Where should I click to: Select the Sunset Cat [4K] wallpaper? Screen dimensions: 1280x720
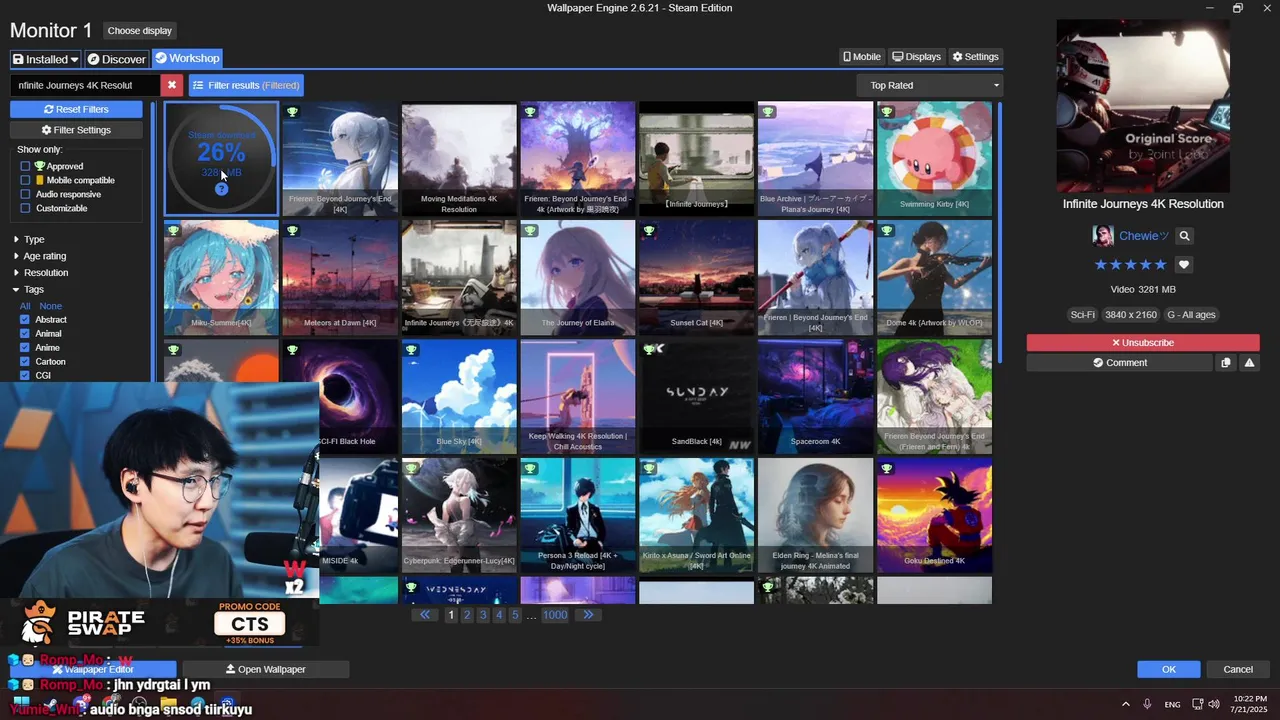(696, 278)
